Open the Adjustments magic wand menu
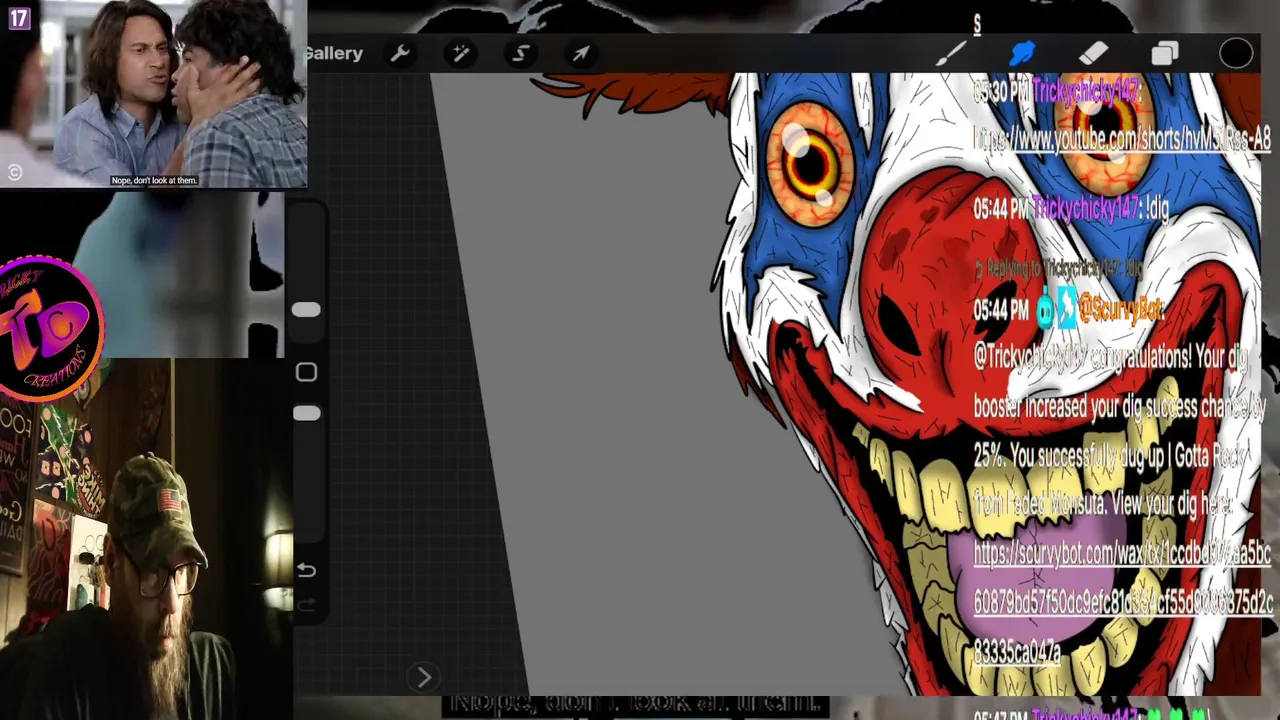The image size is (1280, 720). [461, 54]
